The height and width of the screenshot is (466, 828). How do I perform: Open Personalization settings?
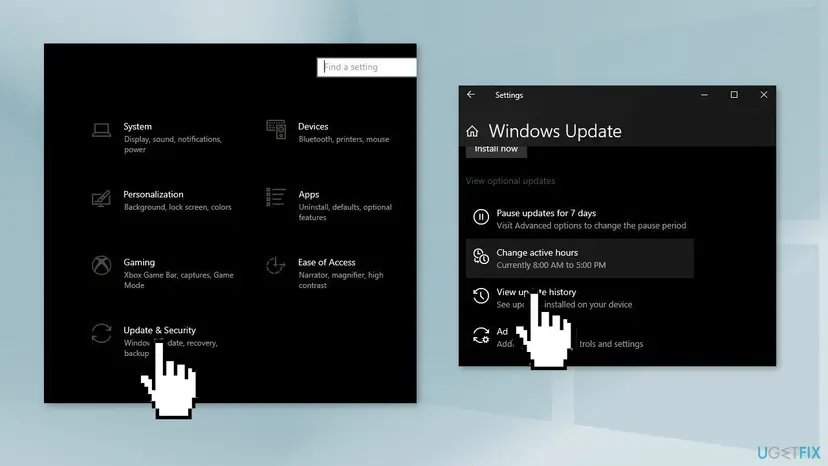click(x=162, y=200)
